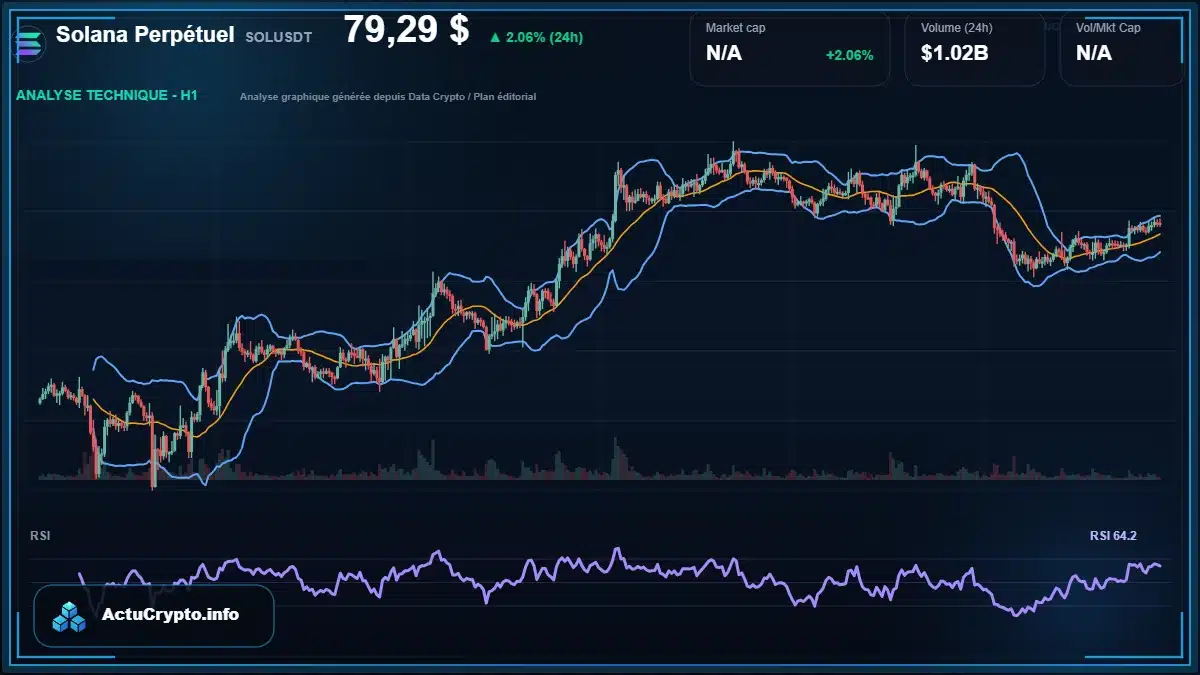Open the Vol/Mkt Cap card
Viewport: 1200px width, 675px height.
click(x=1123, y=49)
